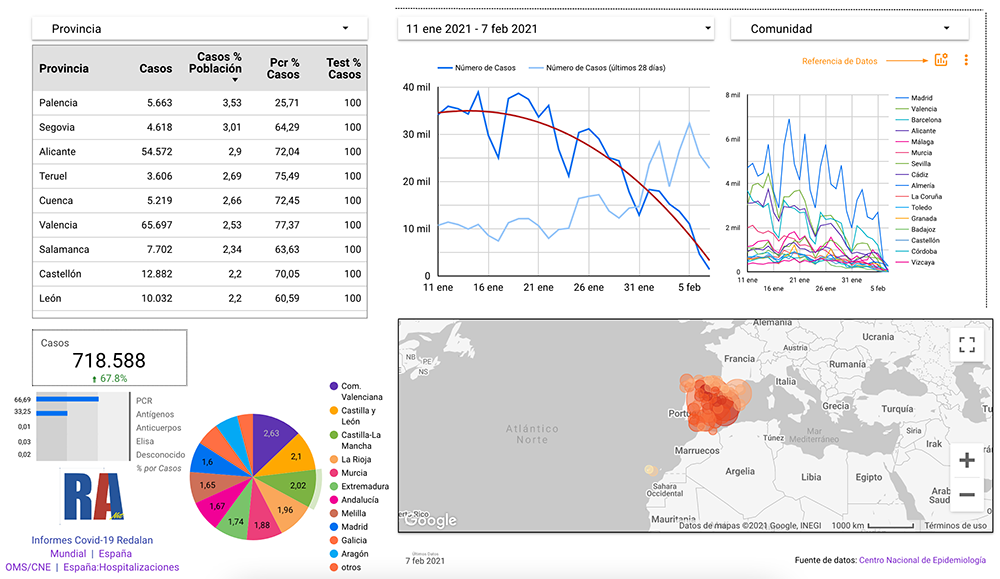Screen dimensions: 1000x579
Task: Sort the table by Casos column header
Action: (x=156, y=69)
